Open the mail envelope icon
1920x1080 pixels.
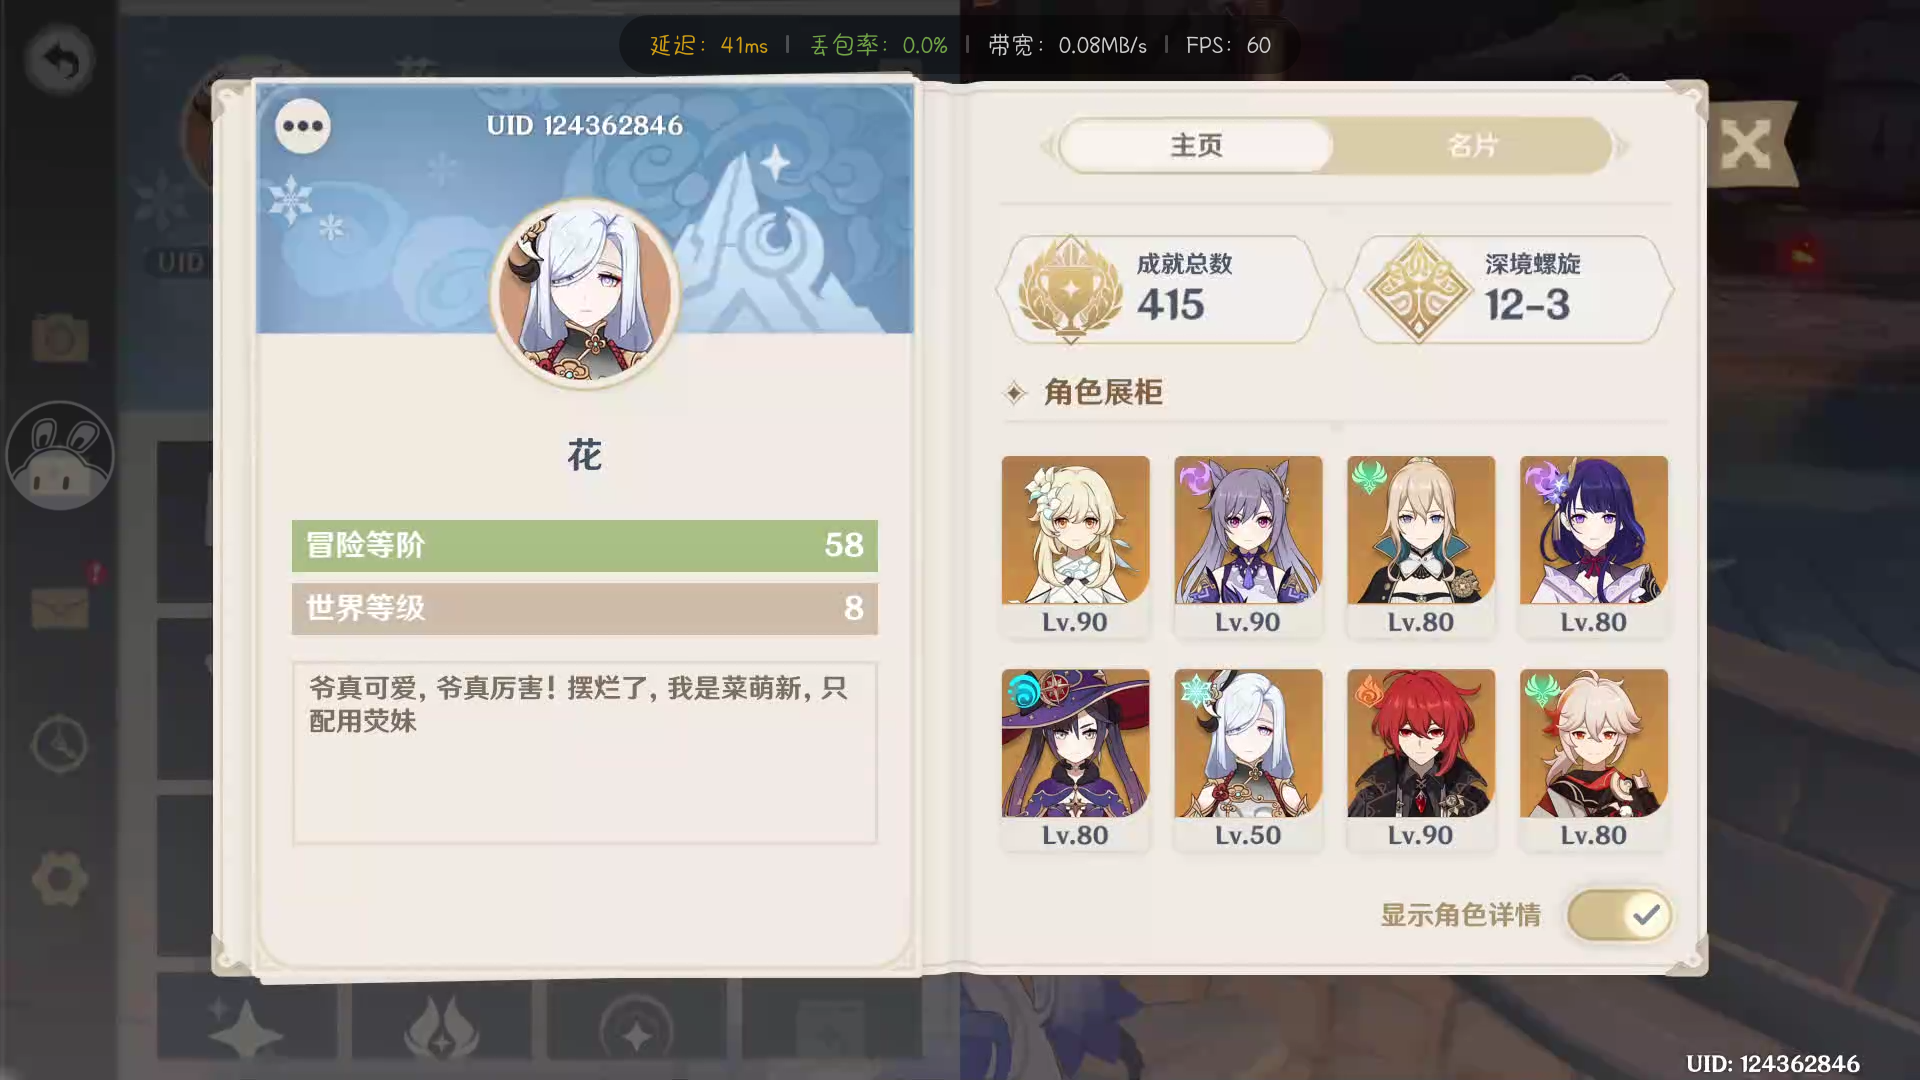[60, 607]
